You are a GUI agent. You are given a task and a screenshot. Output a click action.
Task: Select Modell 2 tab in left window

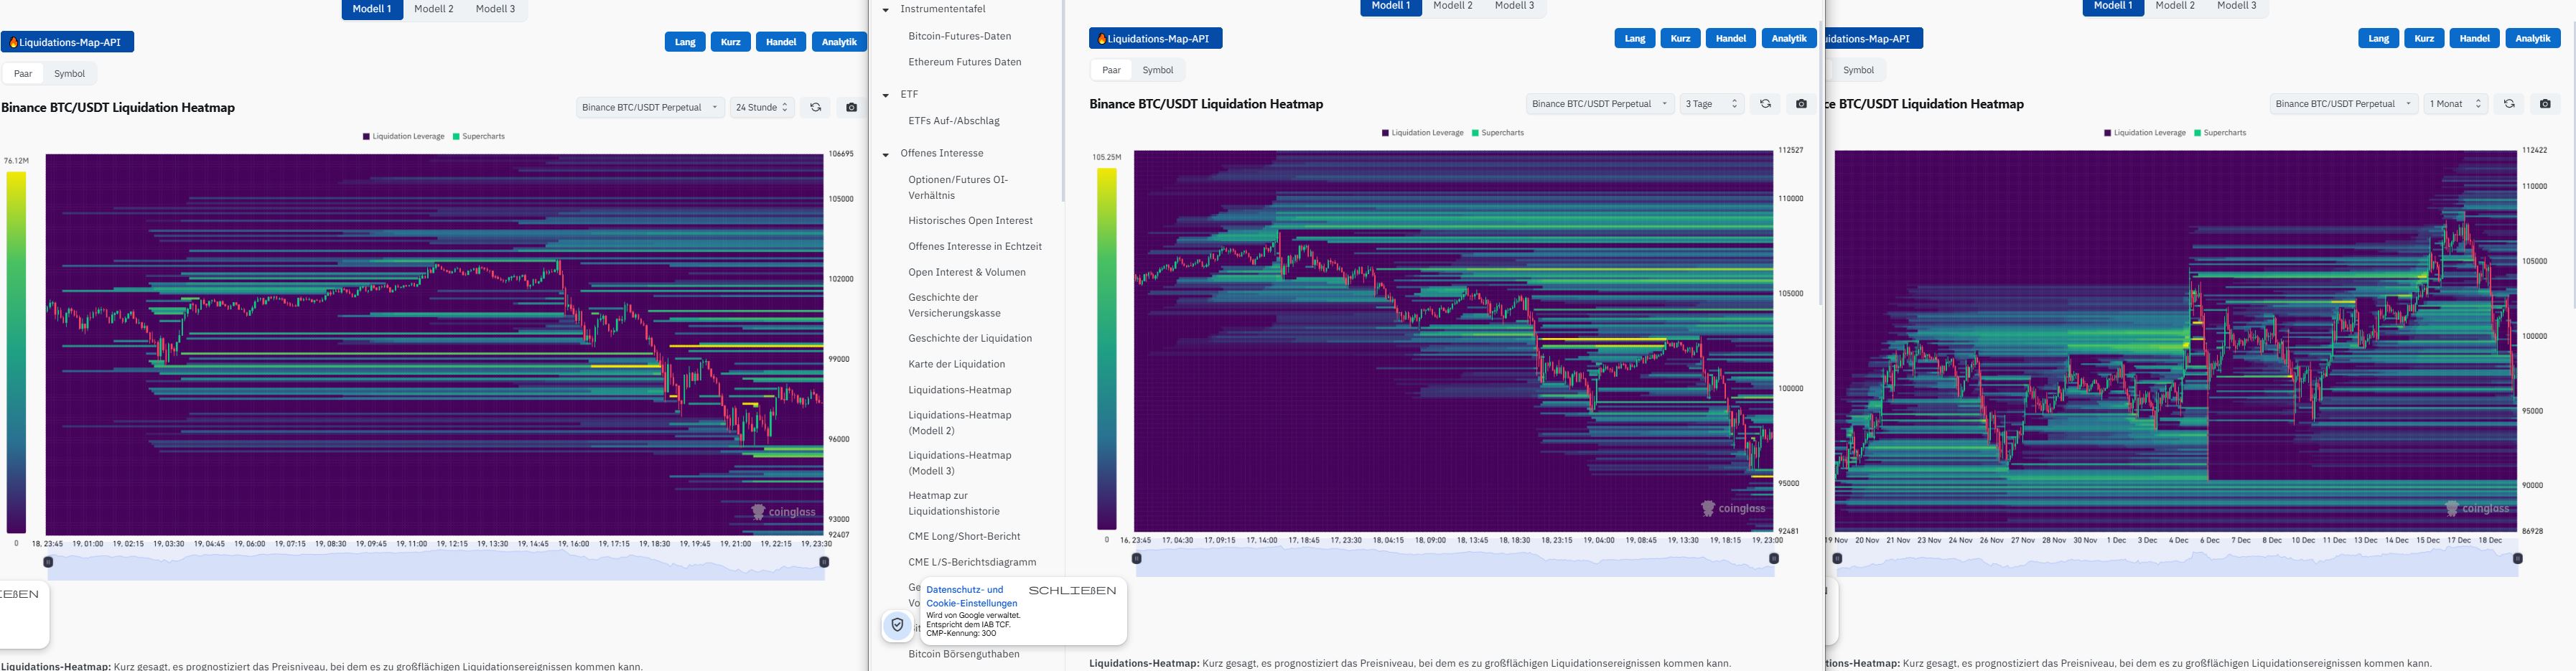point(434,9)
